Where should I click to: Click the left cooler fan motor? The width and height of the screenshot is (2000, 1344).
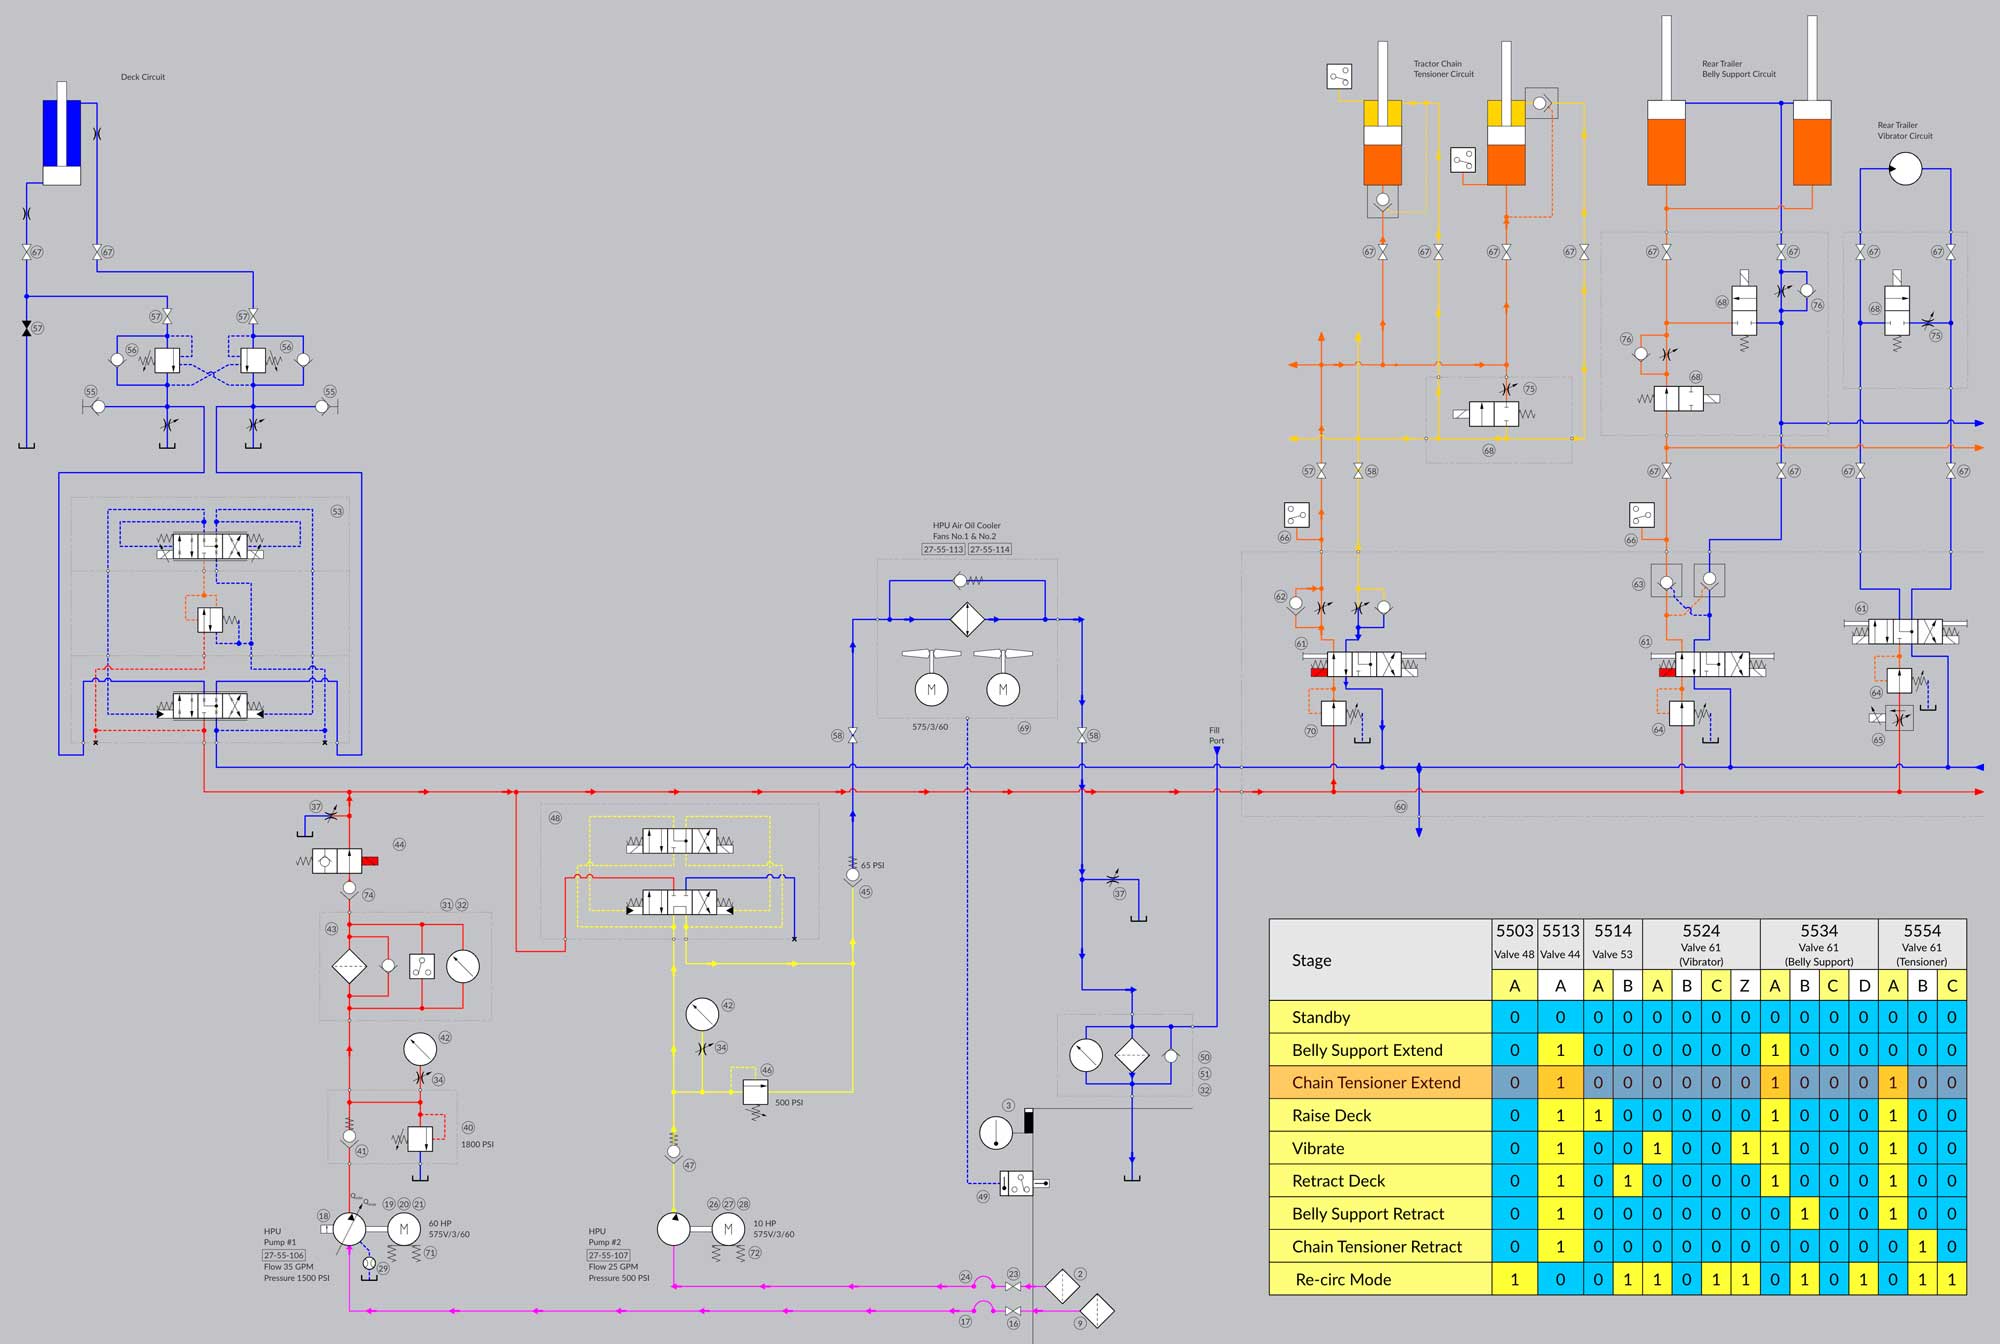point(931,689)
